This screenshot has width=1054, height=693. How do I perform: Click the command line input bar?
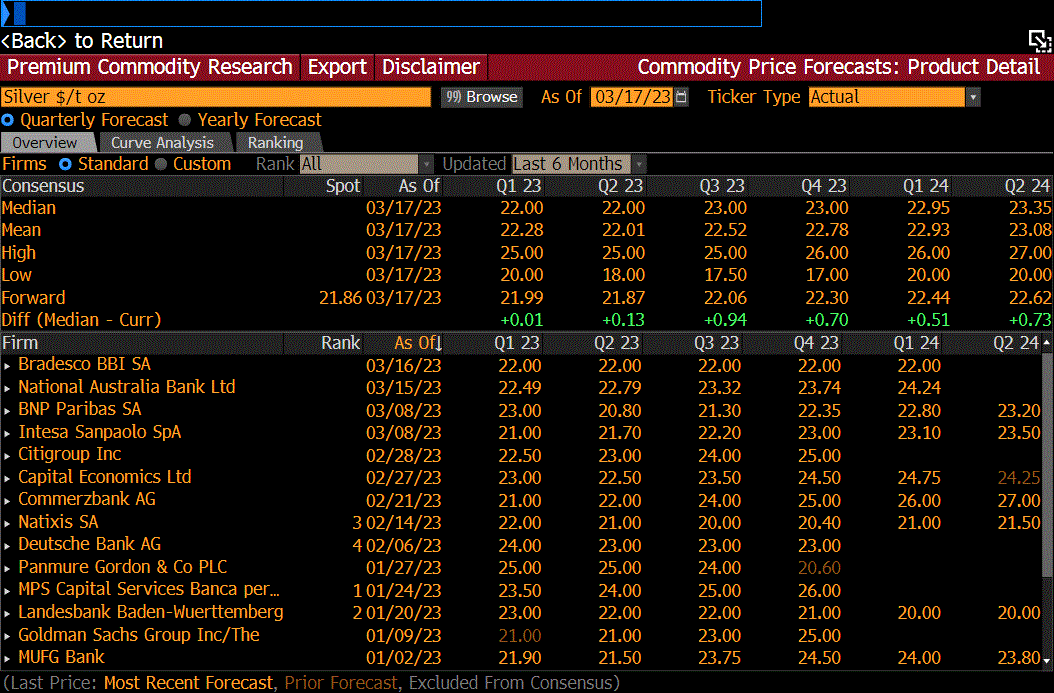pos(381,13)
